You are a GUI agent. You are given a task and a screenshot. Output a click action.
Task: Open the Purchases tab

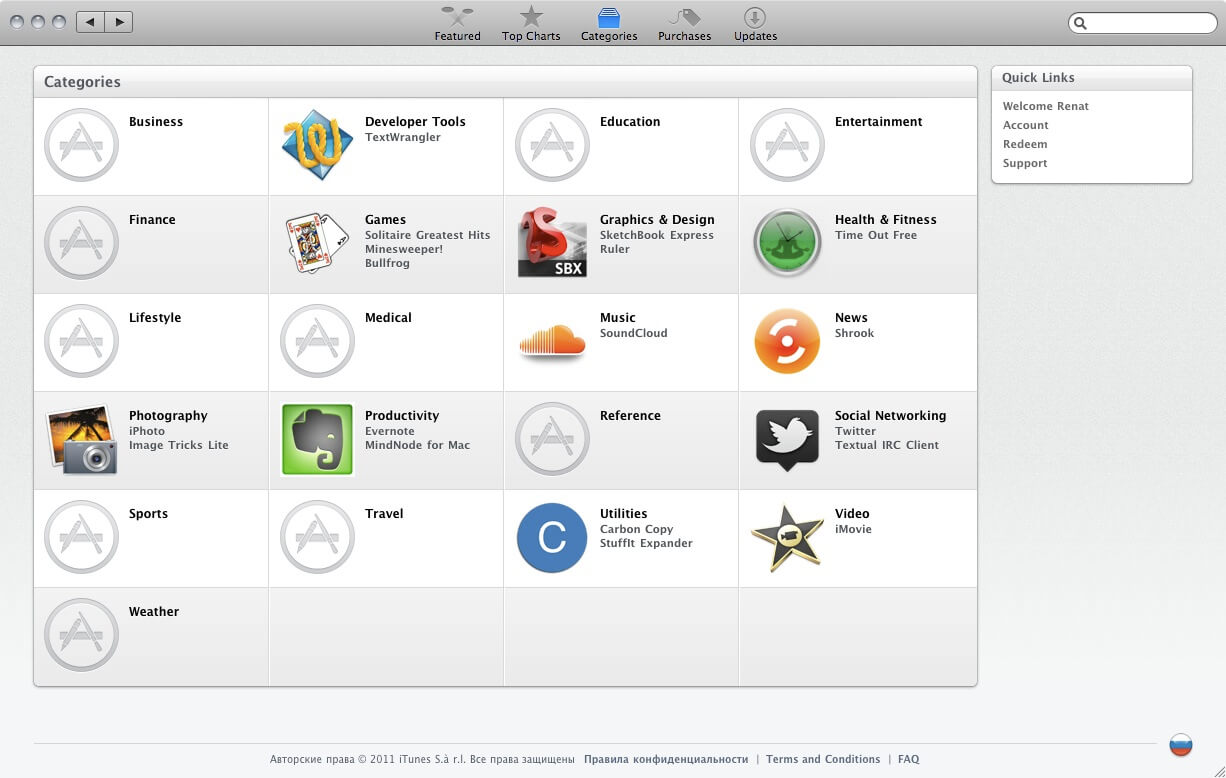point(684,24)
